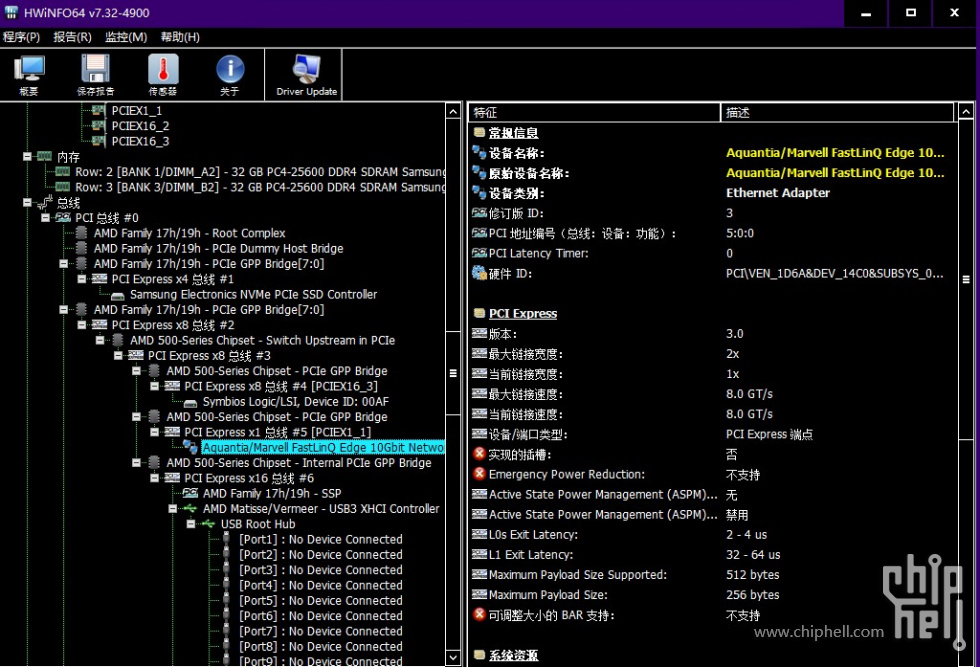Click the red X icon beside Emergency Power Reduction
Viewport: 980px width, 667px height.
[x=479, y=474]
